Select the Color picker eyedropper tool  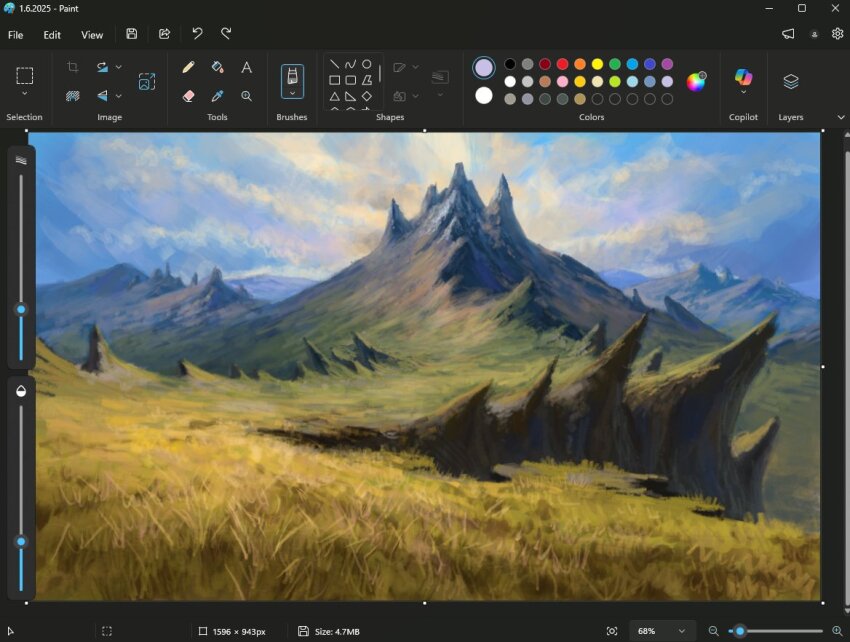click(217, 96)
